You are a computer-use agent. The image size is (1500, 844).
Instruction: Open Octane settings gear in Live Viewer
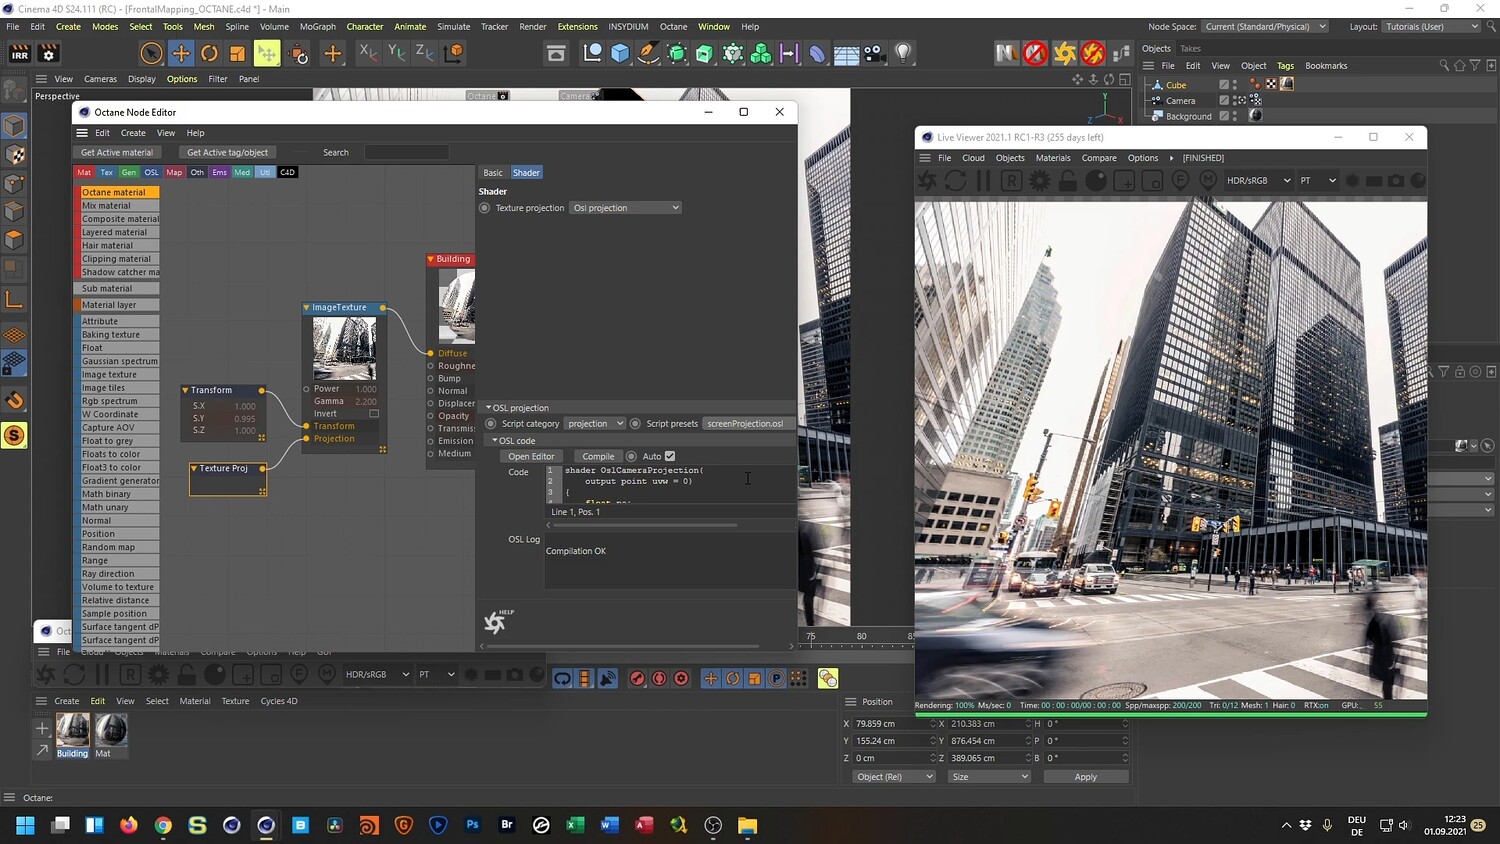click(1040, 181)
